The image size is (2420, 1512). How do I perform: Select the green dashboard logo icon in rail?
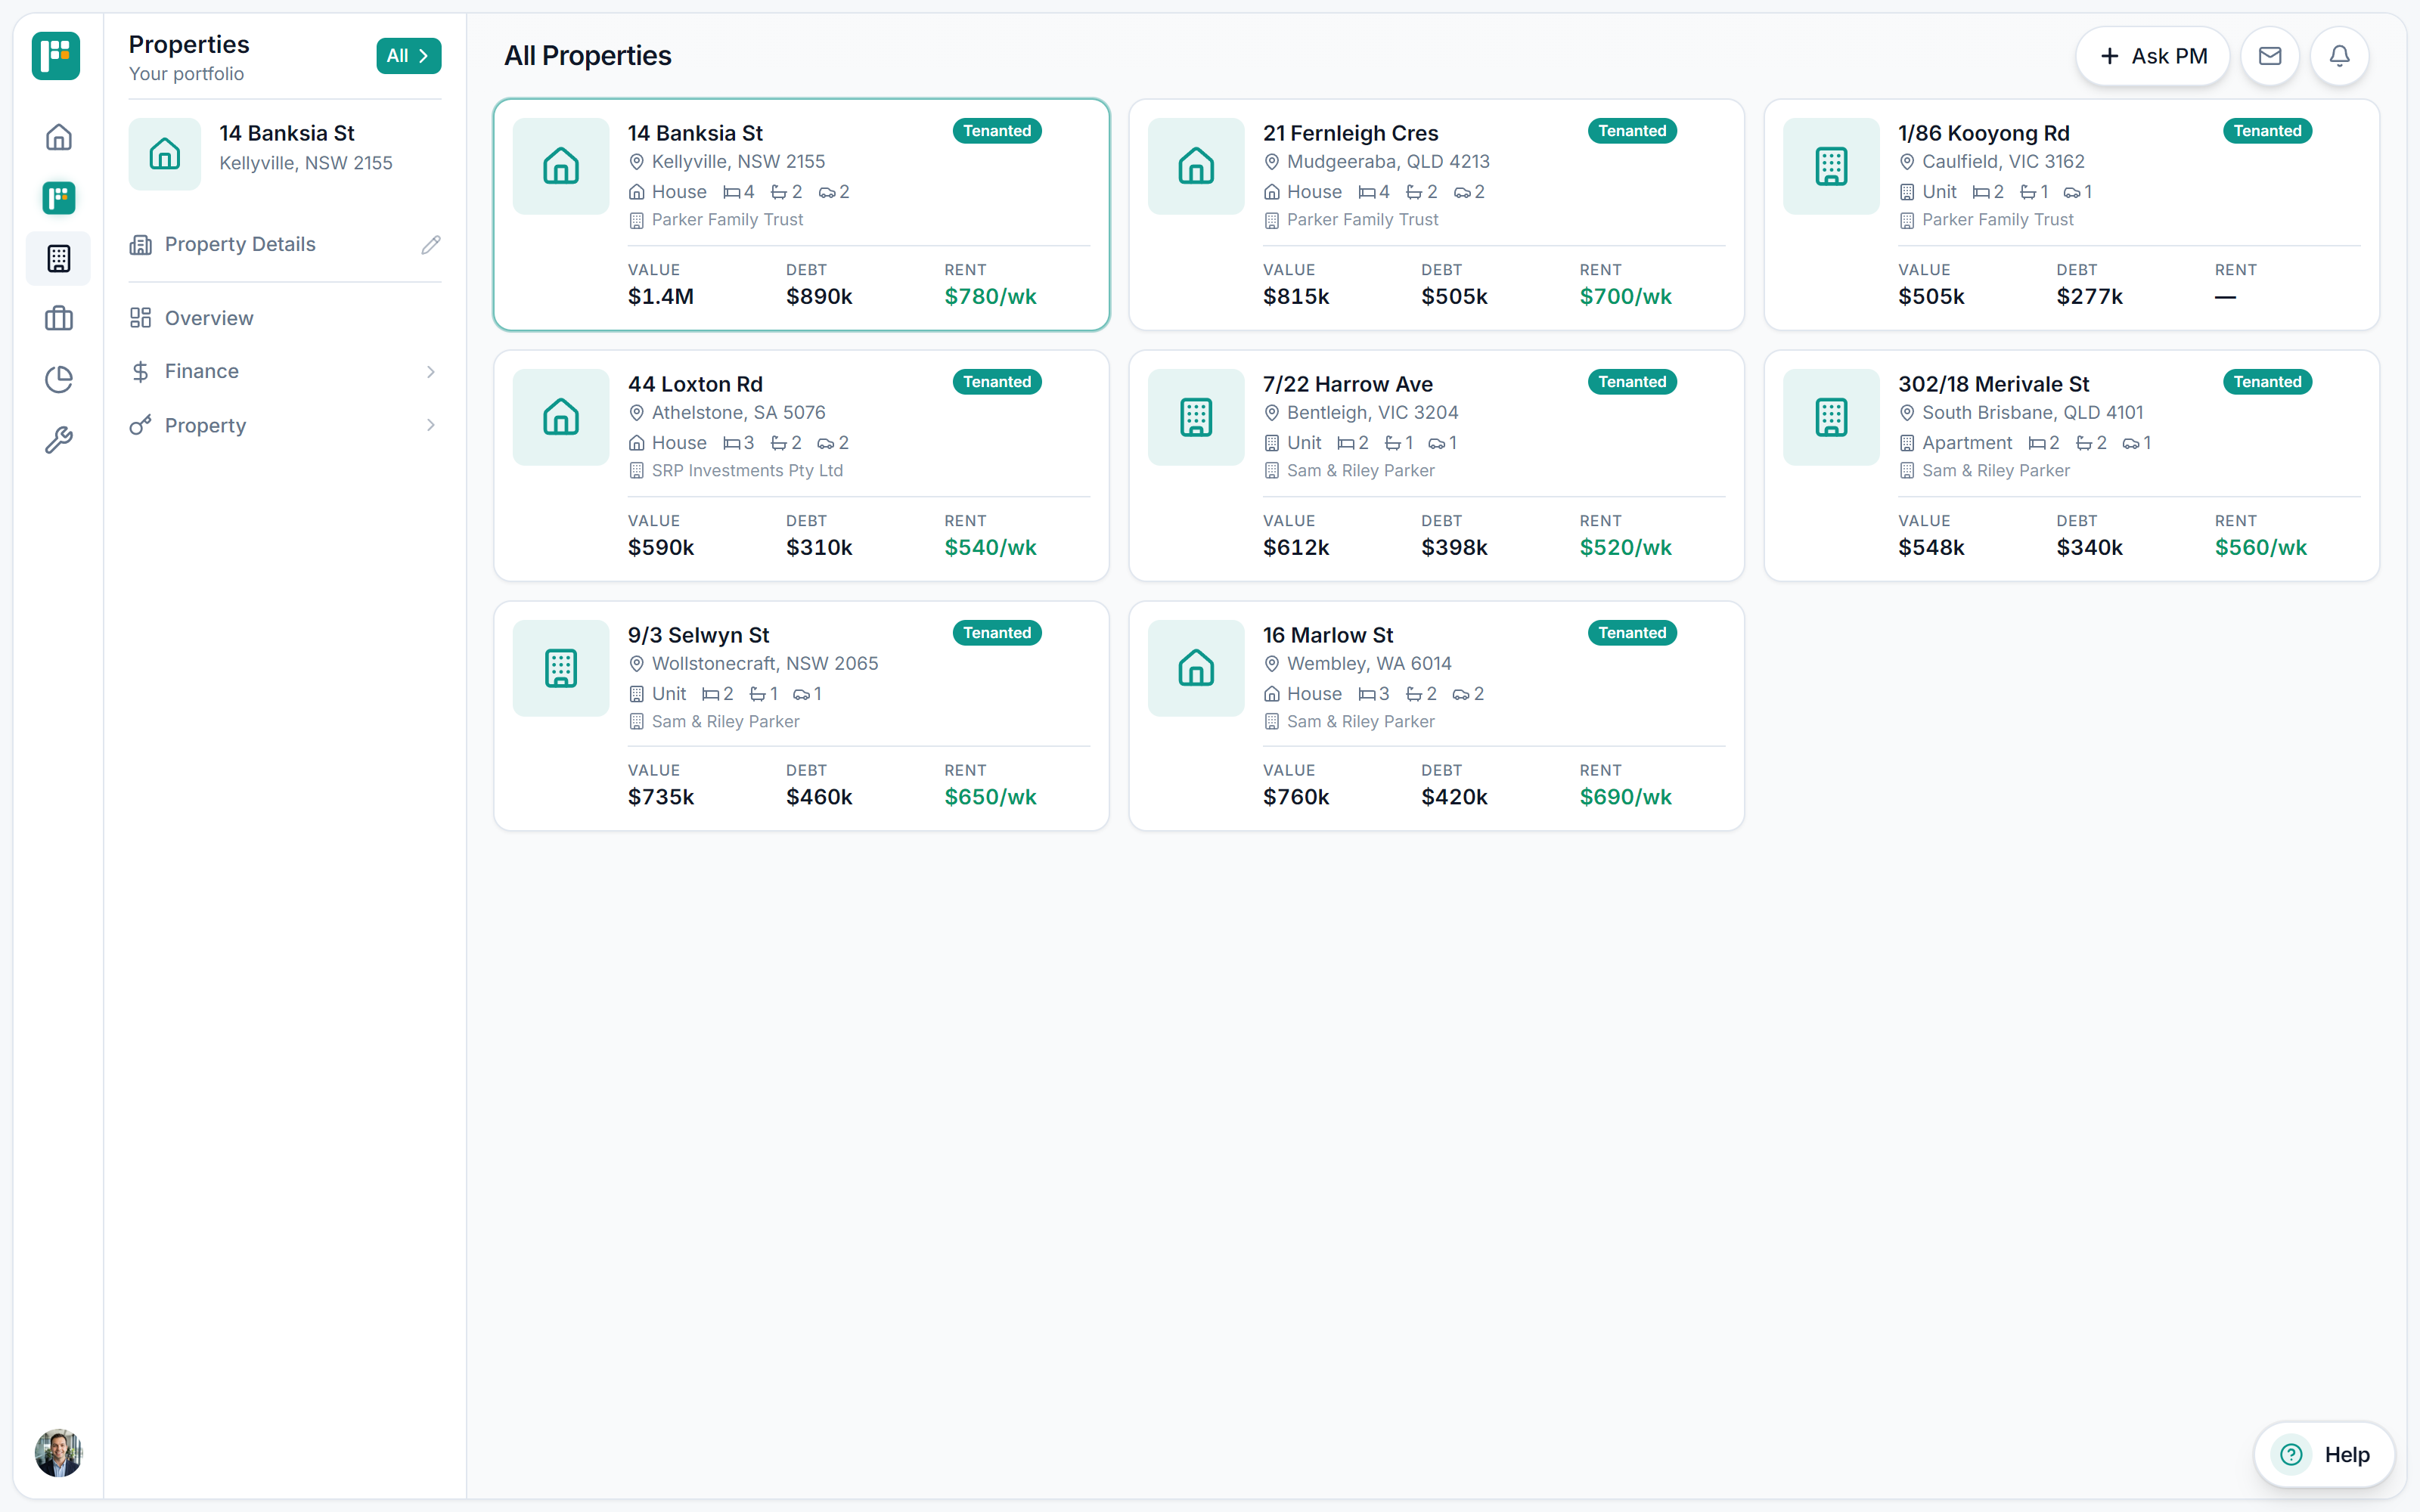pos(59,198)
